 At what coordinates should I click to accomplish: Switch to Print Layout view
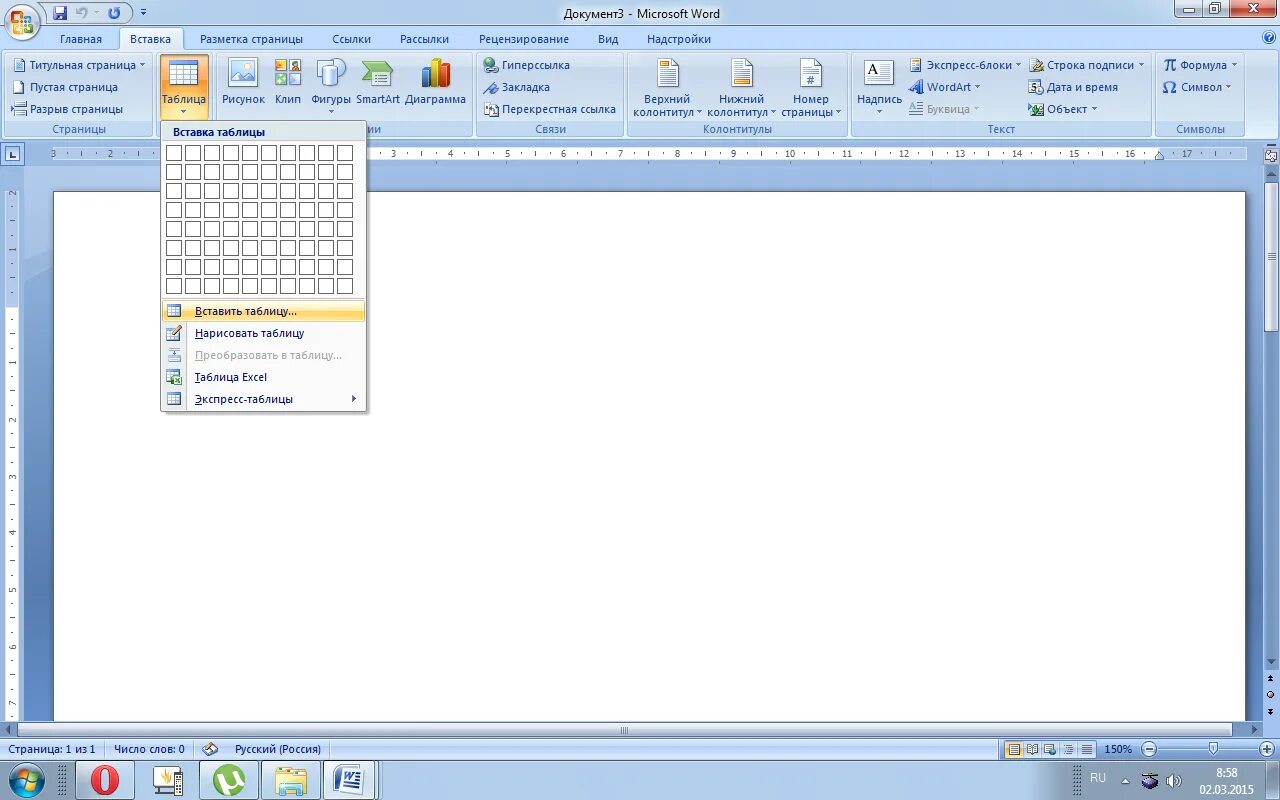pyautogui.click(x=1014, y=749)
